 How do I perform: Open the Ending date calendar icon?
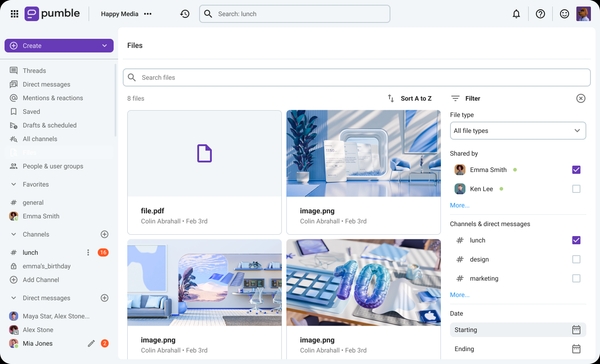click(576, 349)
